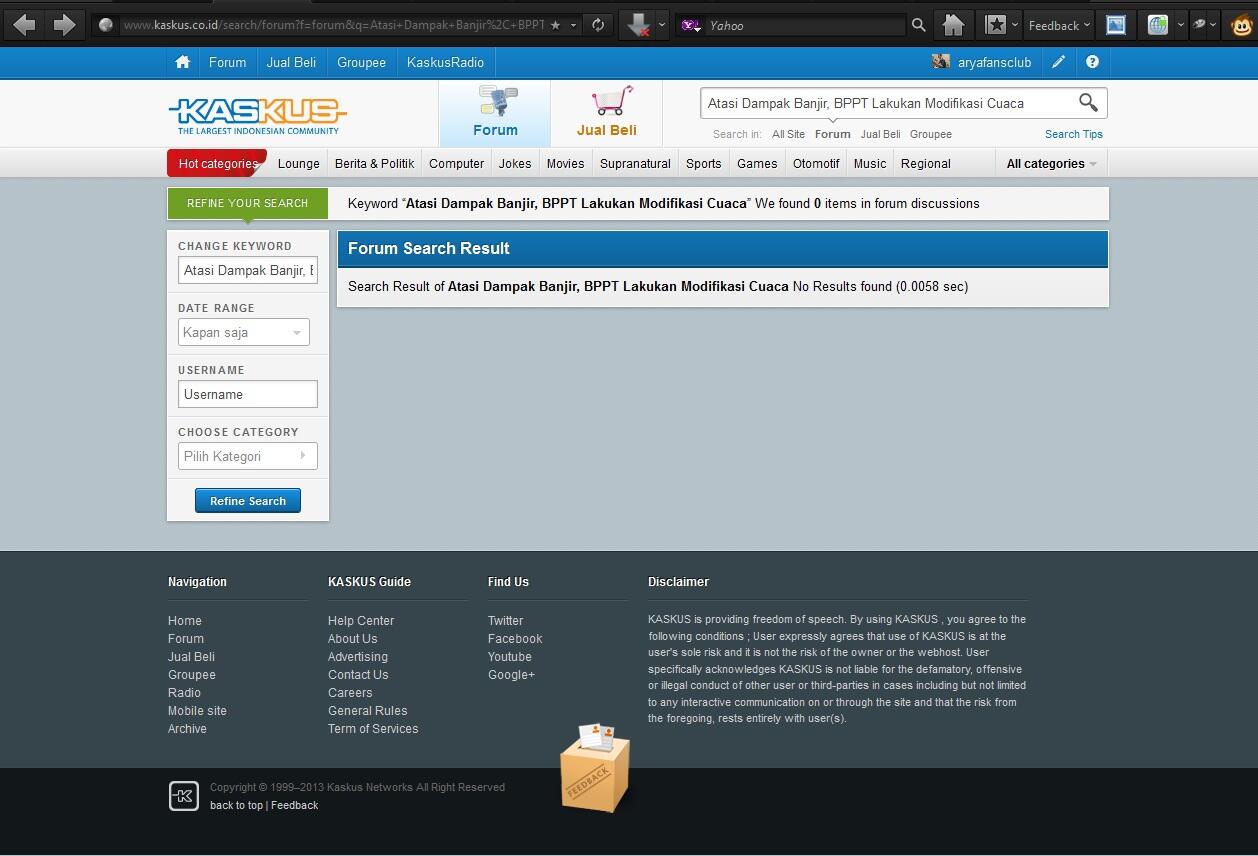Open the footer Feedback link
Screen dimensions: 1258x856
coord(294,805)
